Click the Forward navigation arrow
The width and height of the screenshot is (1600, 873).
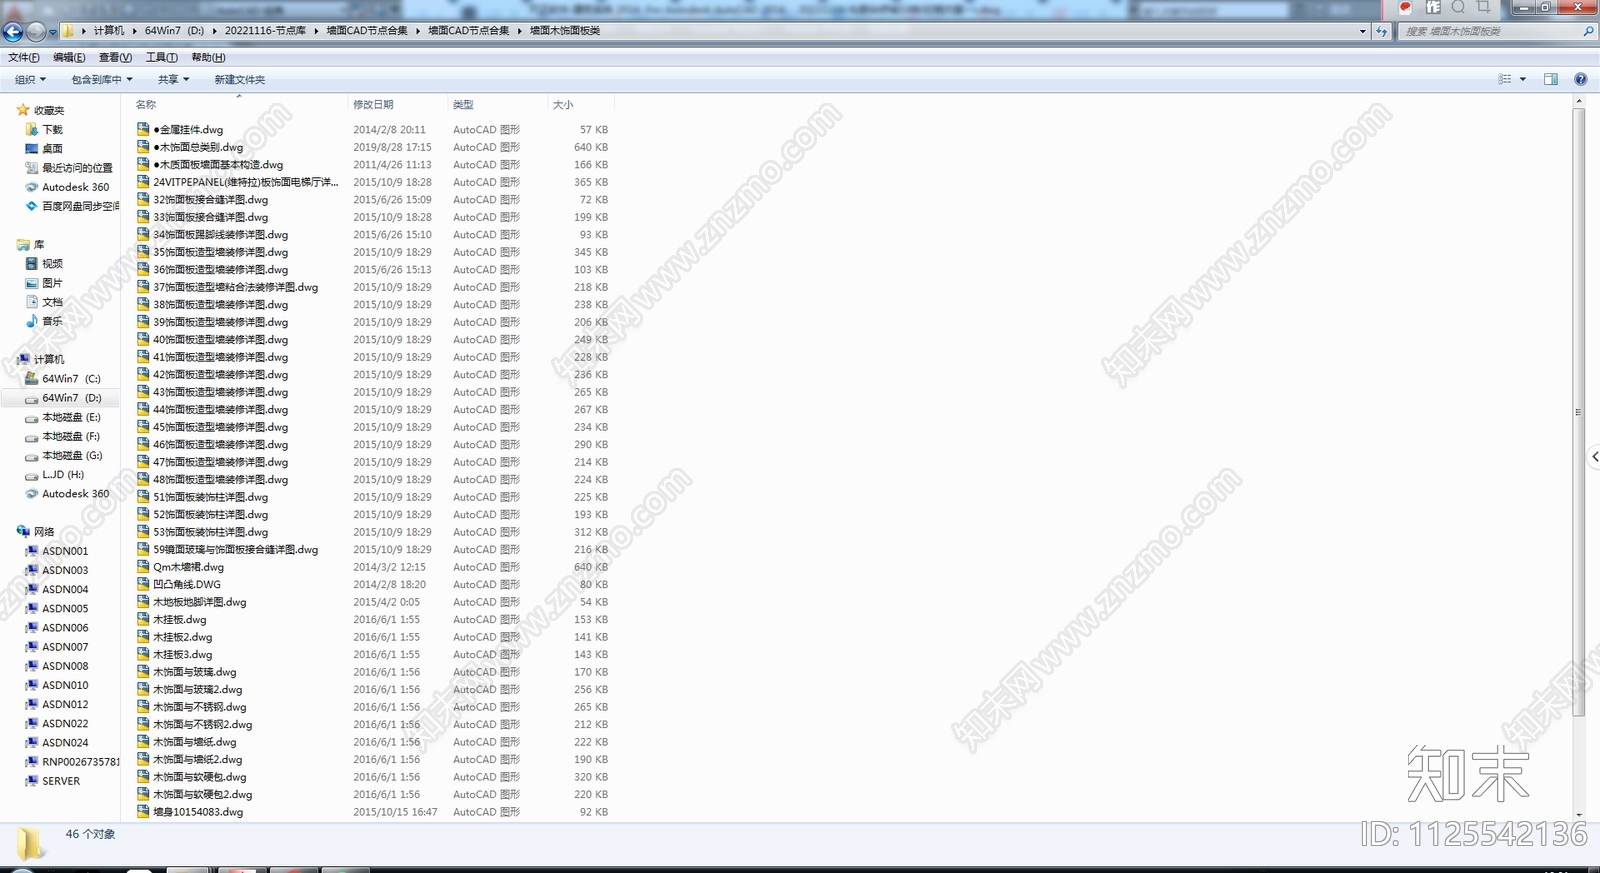point(36,31)
